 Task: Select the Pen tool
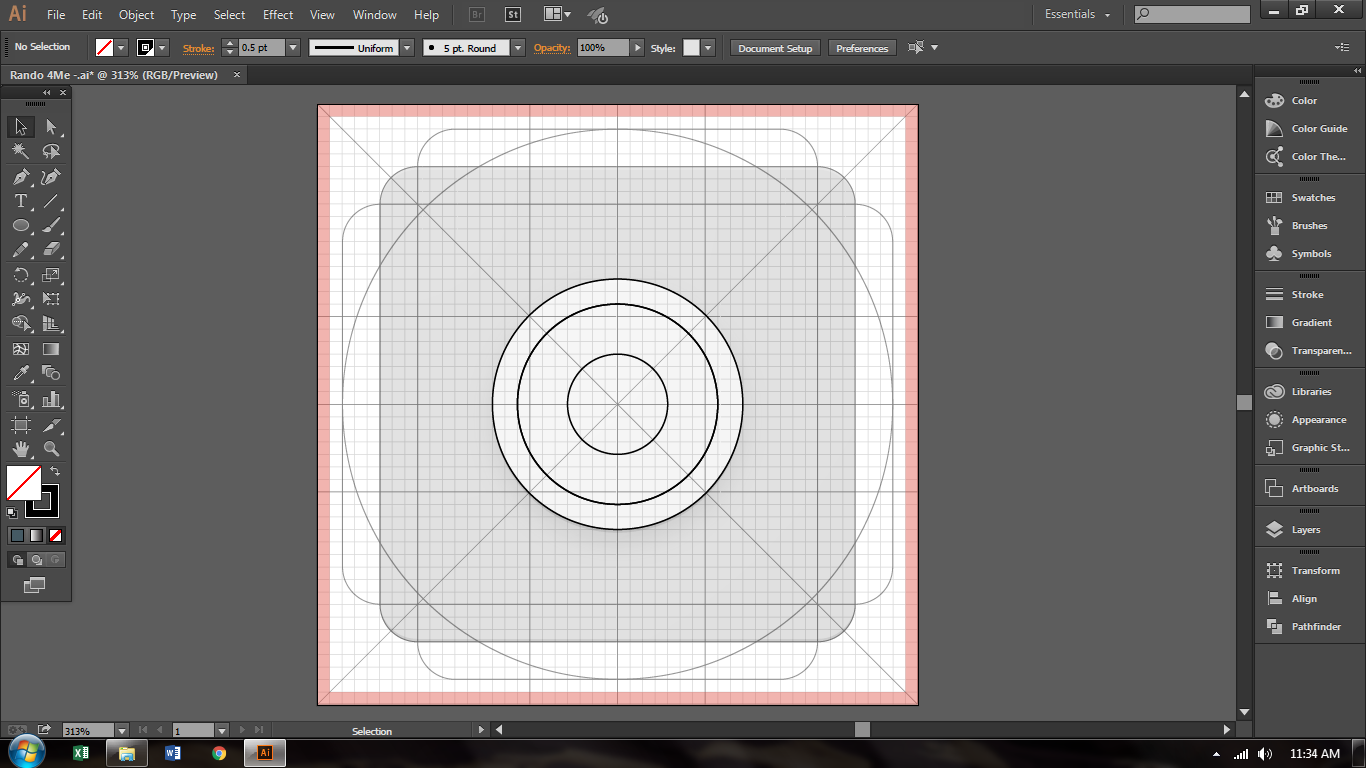click(x=21, y=177)
